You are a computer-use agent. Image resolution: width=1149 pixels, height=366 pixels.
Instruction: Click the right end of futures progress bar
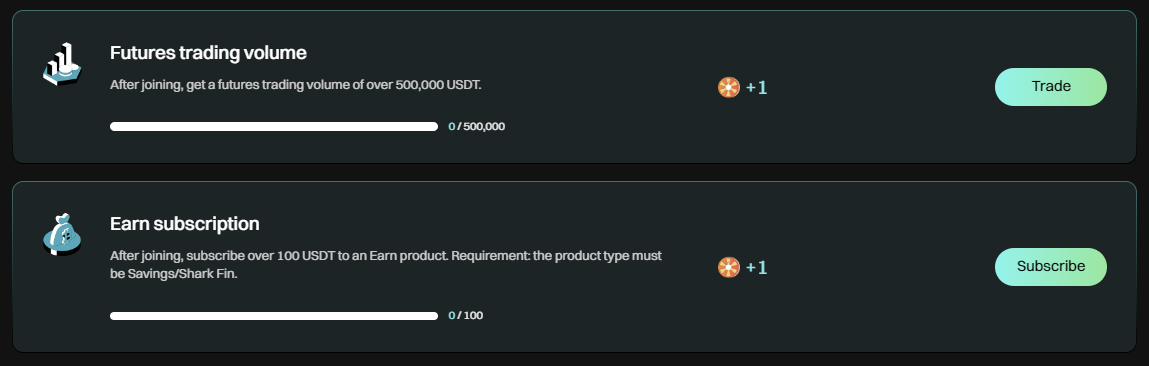click(434, 126)
